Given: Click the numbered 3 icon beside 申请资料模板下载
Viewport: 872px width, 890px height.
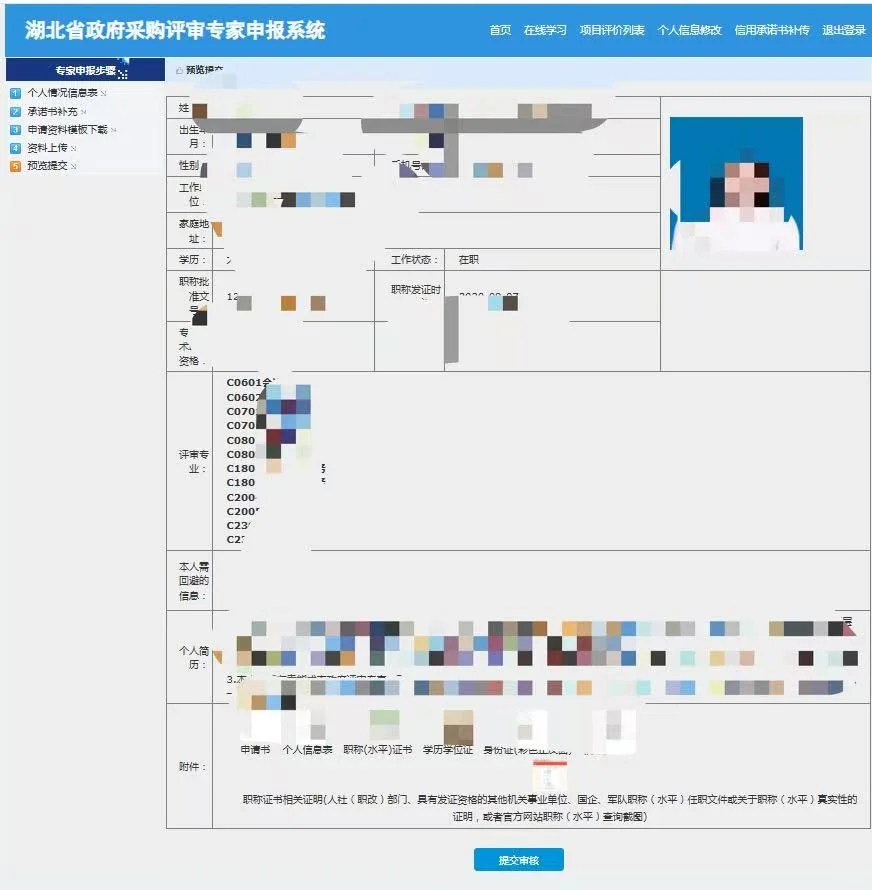Looking at the screenshot, I should [x=14, y=129].
